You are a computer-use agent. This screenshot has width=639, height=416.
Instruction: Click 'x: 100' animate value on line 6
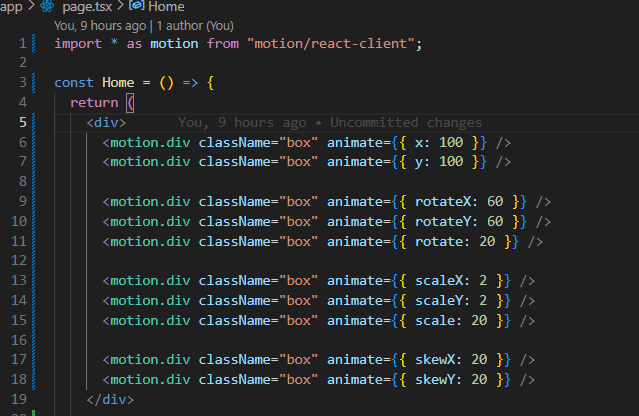point(439,142)
